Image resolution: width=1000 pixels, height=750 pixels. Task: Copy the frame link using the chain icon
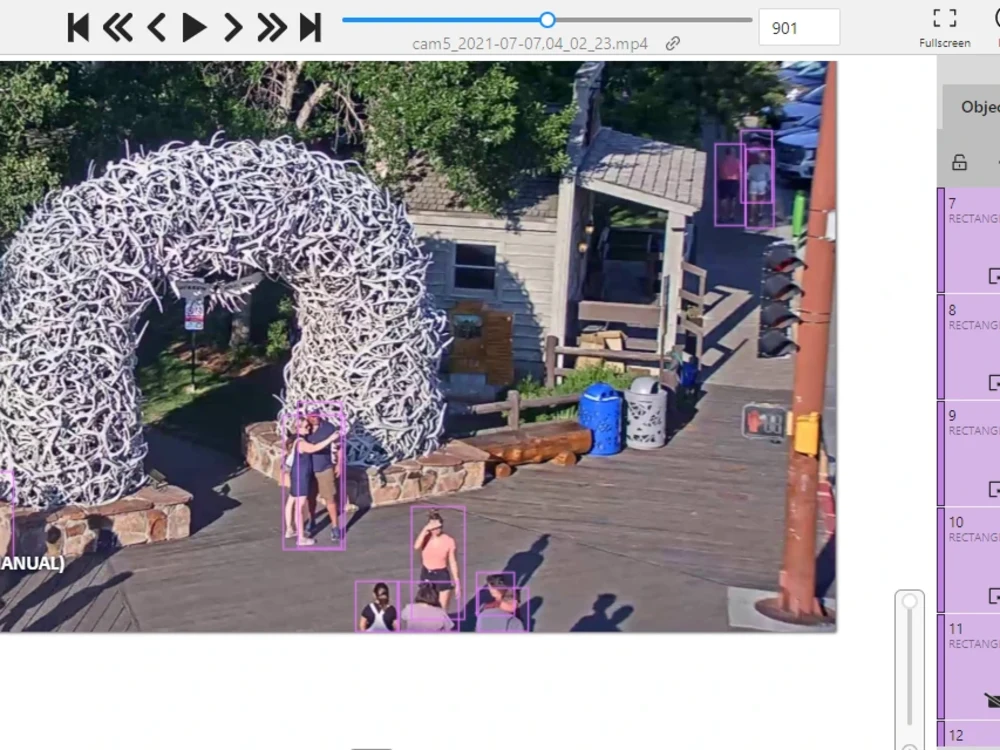pos(670,43)
